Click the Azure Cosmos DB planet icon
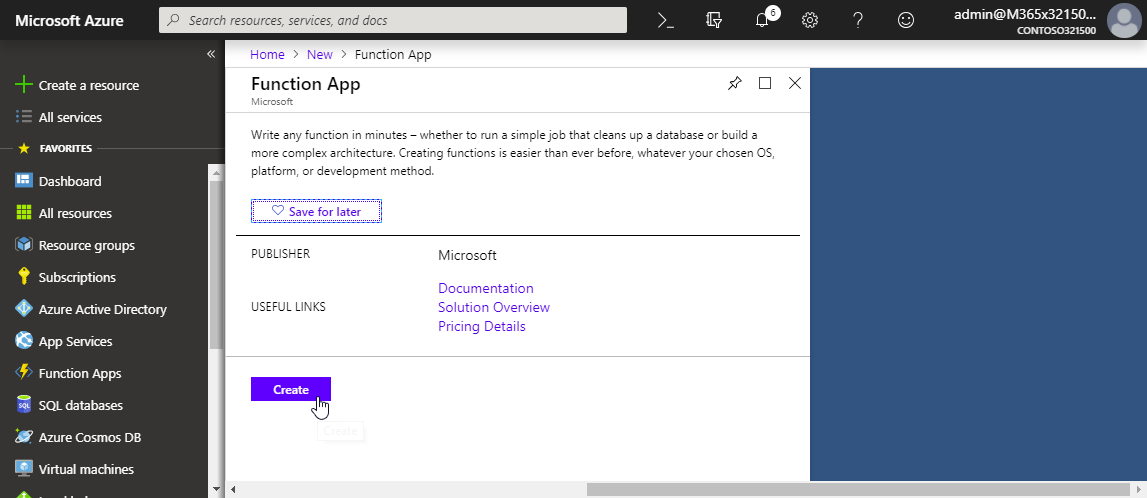The height and width of the screenshot is (498, 1147). pyautogui.click(x=24, y=437)
